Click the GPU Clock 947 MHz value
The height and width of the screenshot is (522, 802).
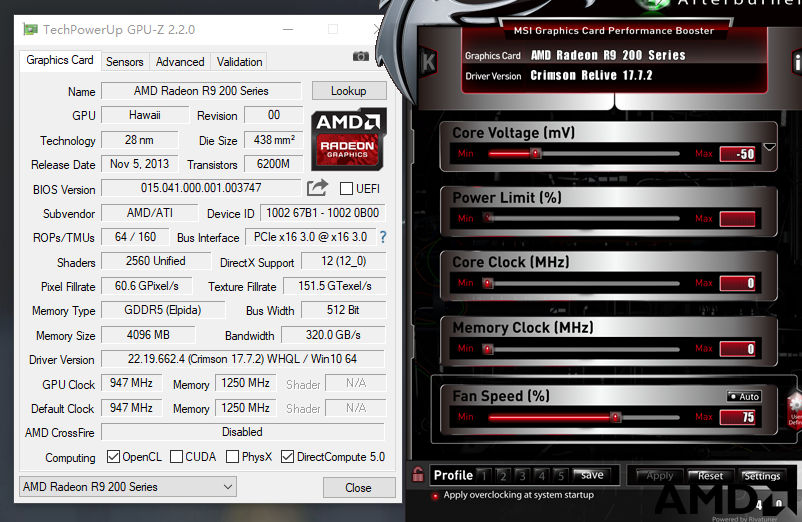pos(131,383)
